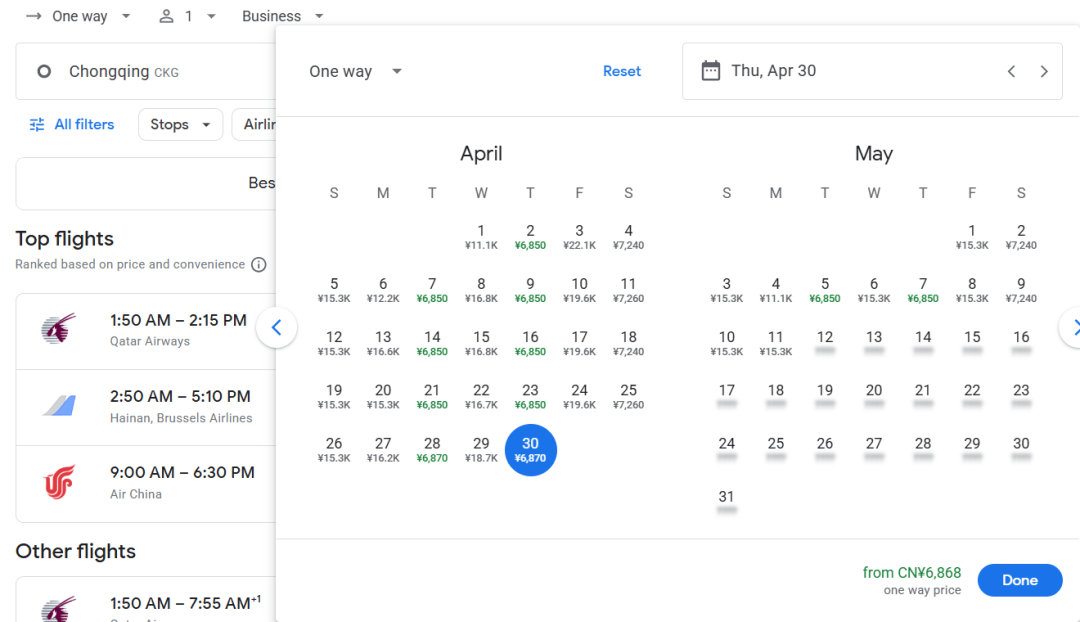
Task: Open the Business cabin class dropdown
Action: [x=282, y=16]
